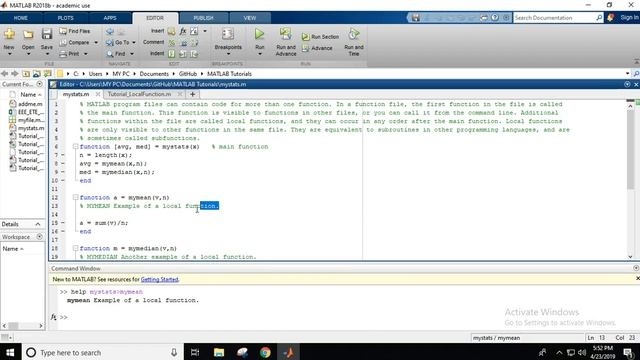640x360 pixels.
Task: Switch to the HOME ribbon tab
Action: [20, 18]
